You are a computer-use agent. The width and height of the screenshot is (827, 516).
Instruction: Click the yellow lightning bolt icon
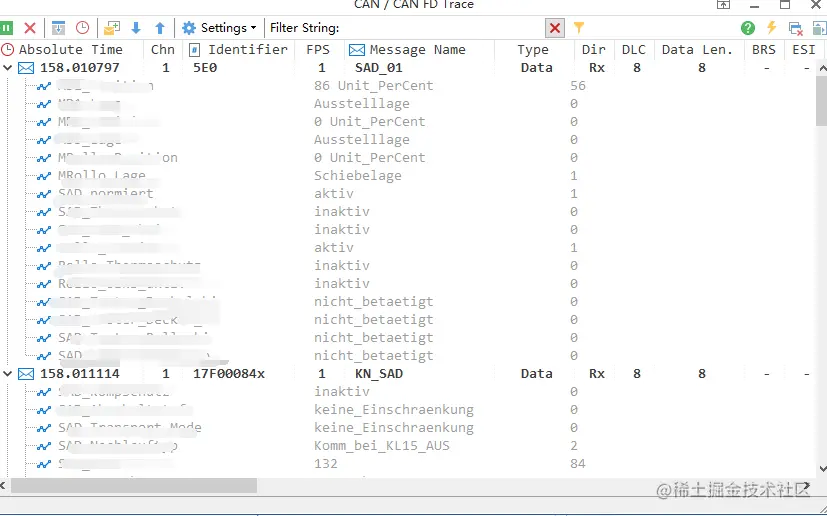click(x=772, y=27)
